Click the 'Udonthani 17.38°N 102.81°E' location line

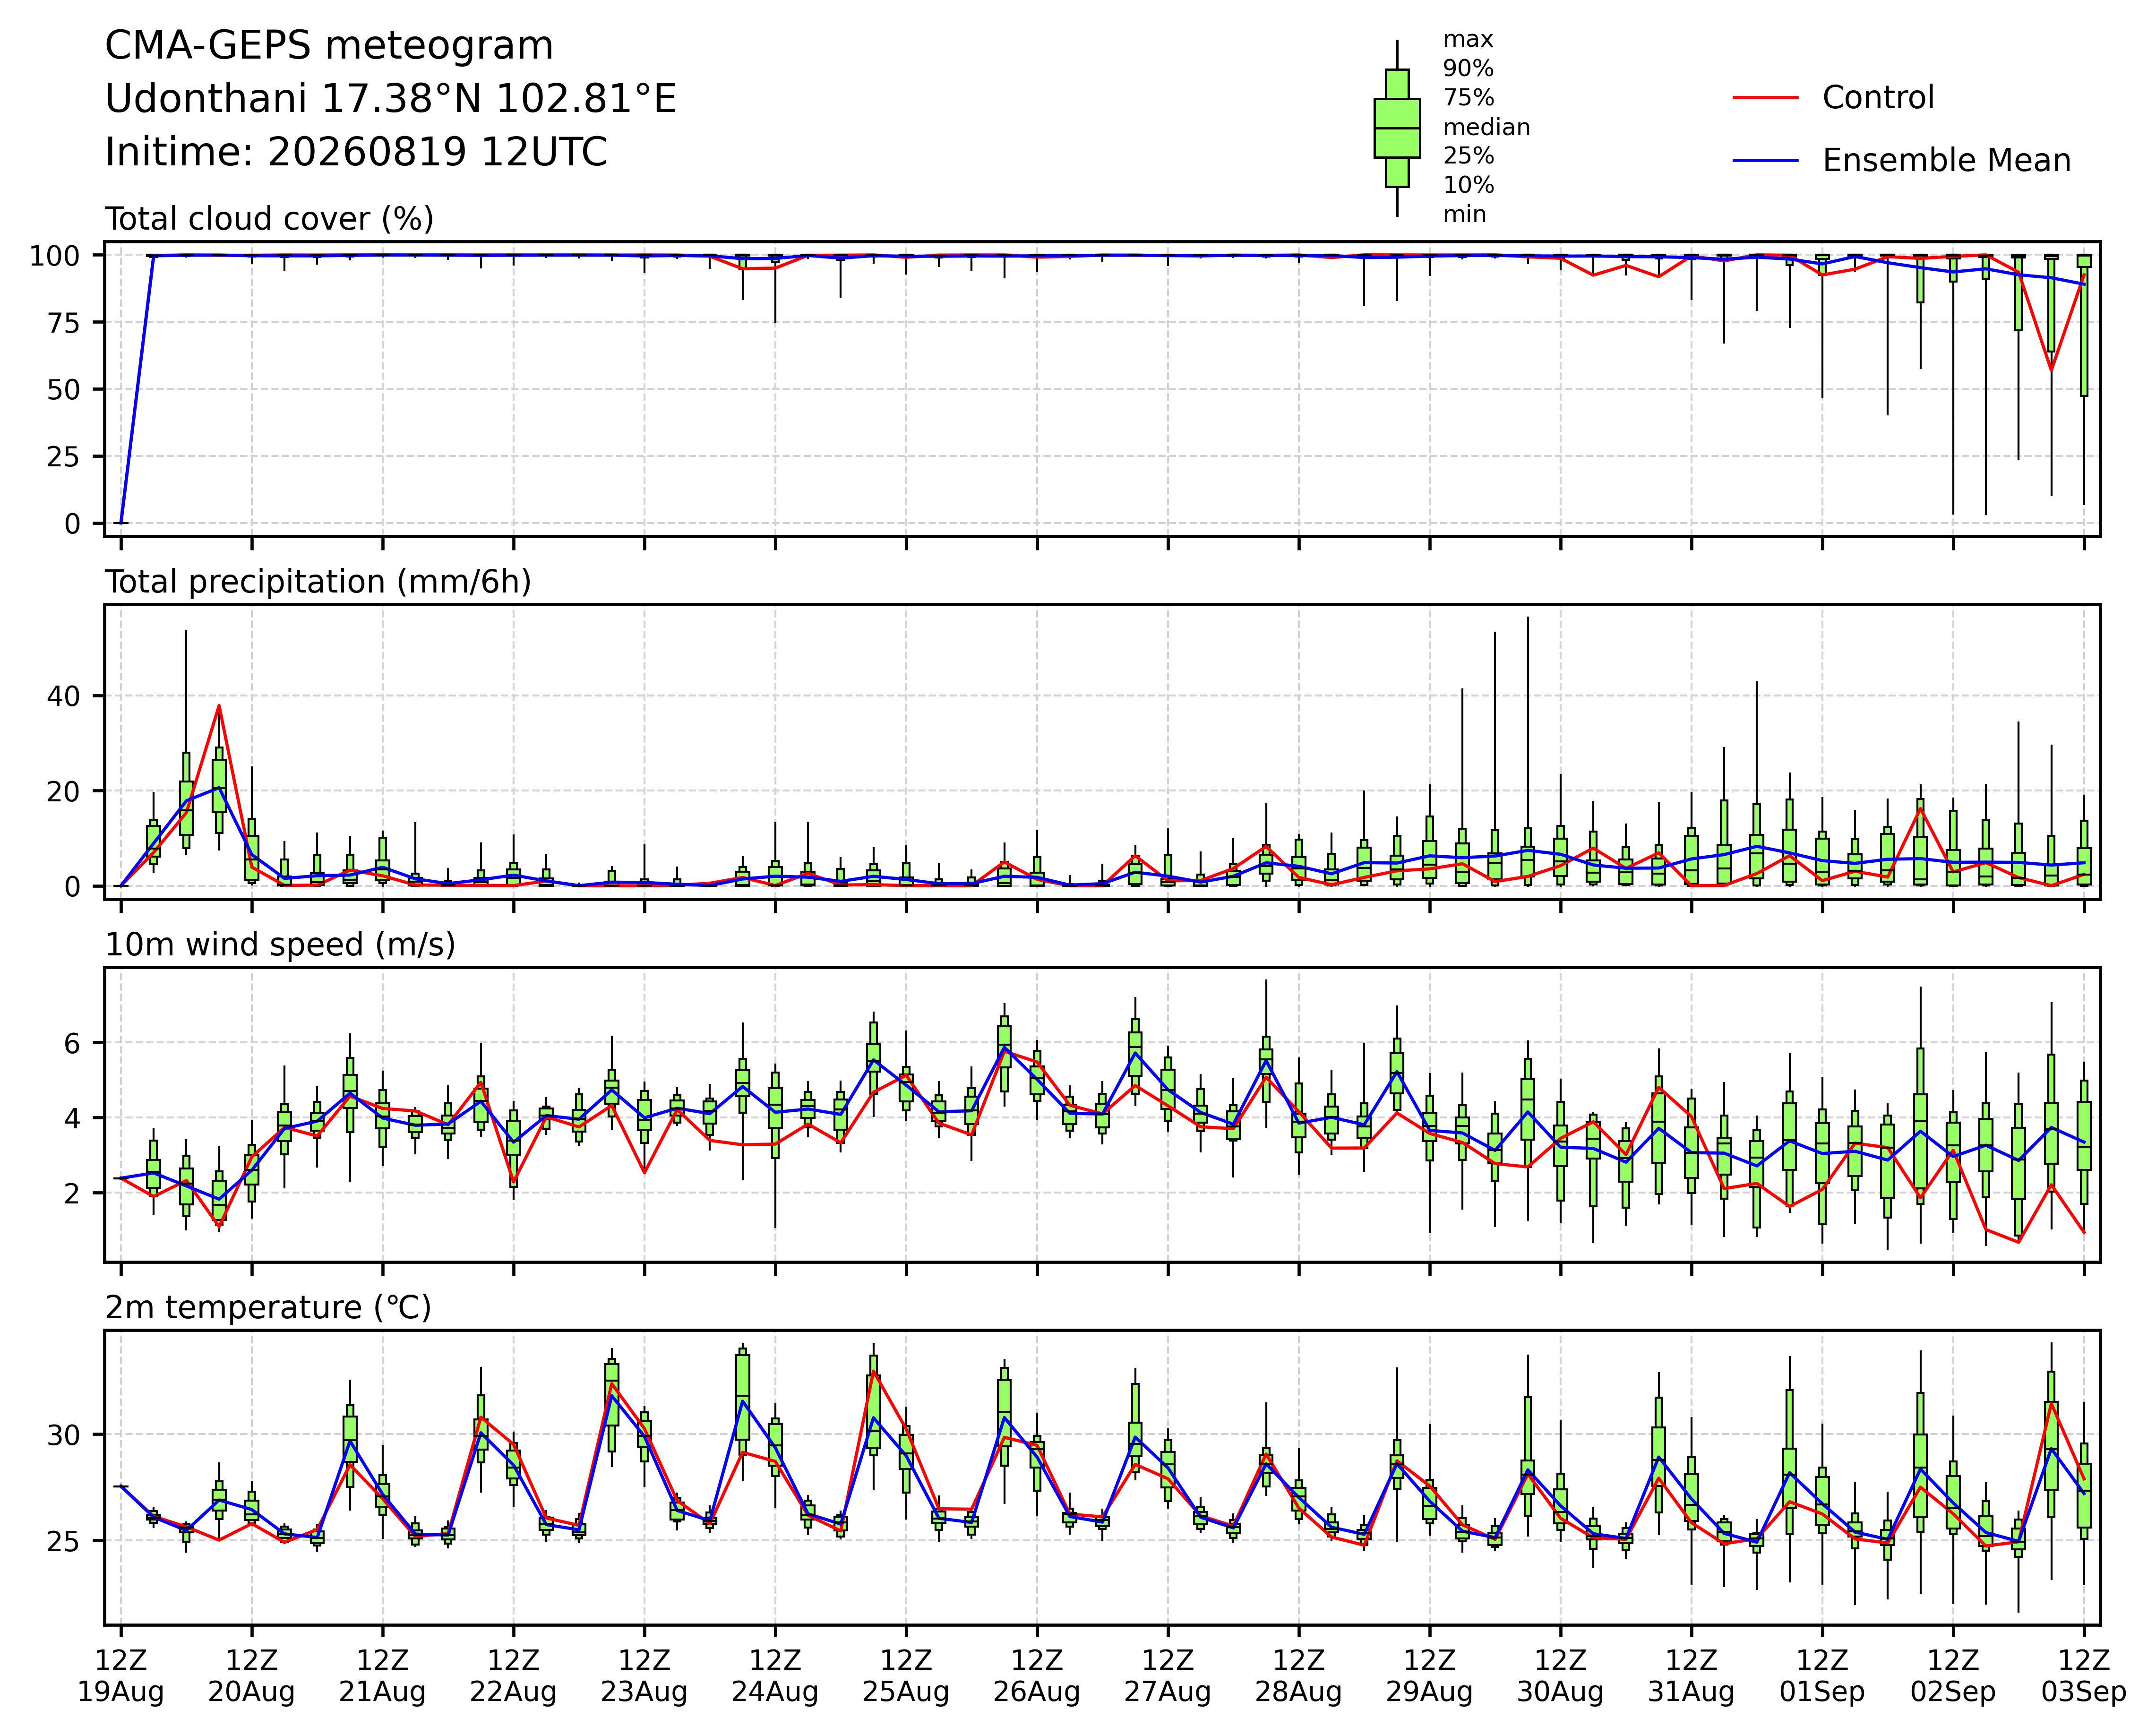pyautogui.click(x=391, y=100)
